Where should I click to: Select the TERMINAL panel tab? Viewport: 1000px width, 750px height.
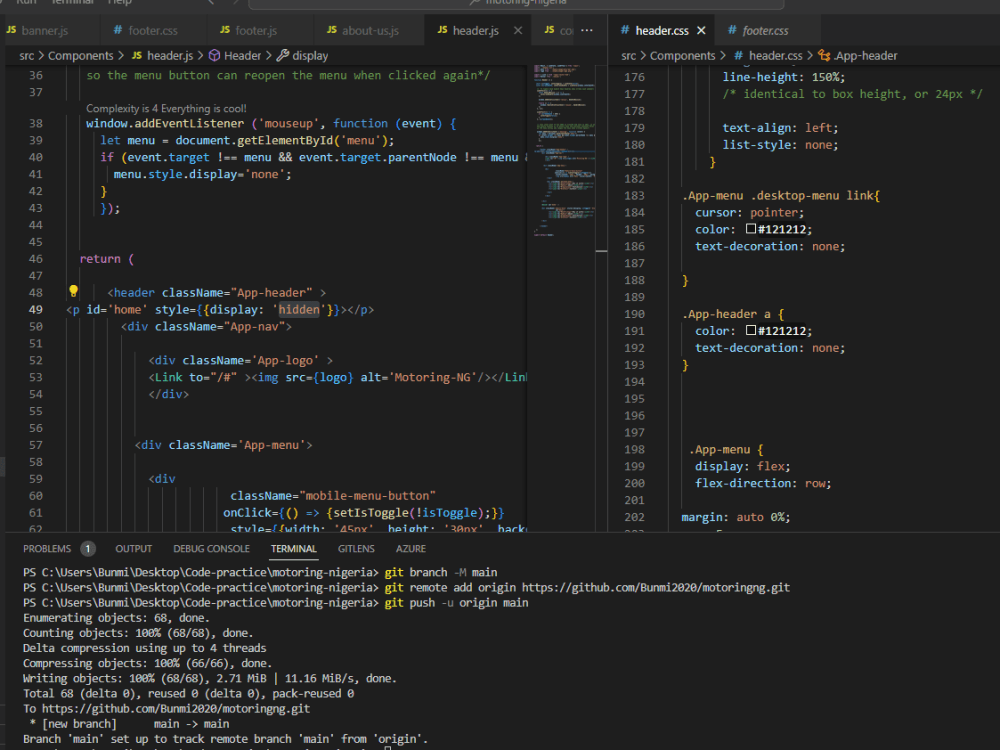click(293, 548)
